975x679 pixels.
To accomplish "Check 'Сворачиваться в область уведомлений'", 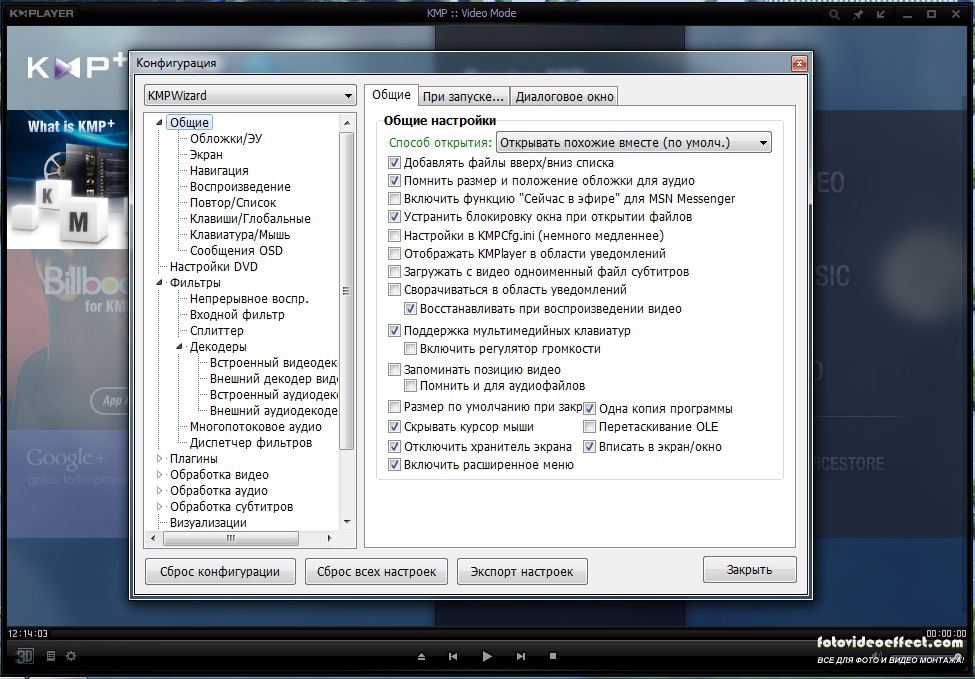I will (x=394, y=290).
